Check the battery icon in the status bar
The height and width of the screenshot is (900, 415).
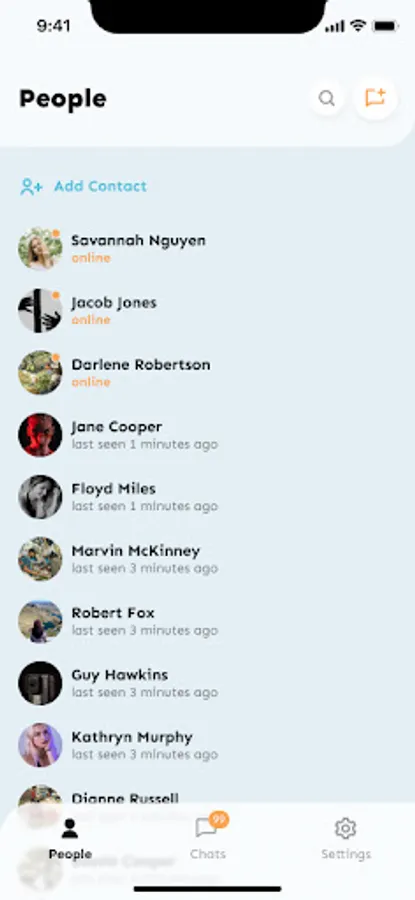pyautogui.click(x=385, y=26)
